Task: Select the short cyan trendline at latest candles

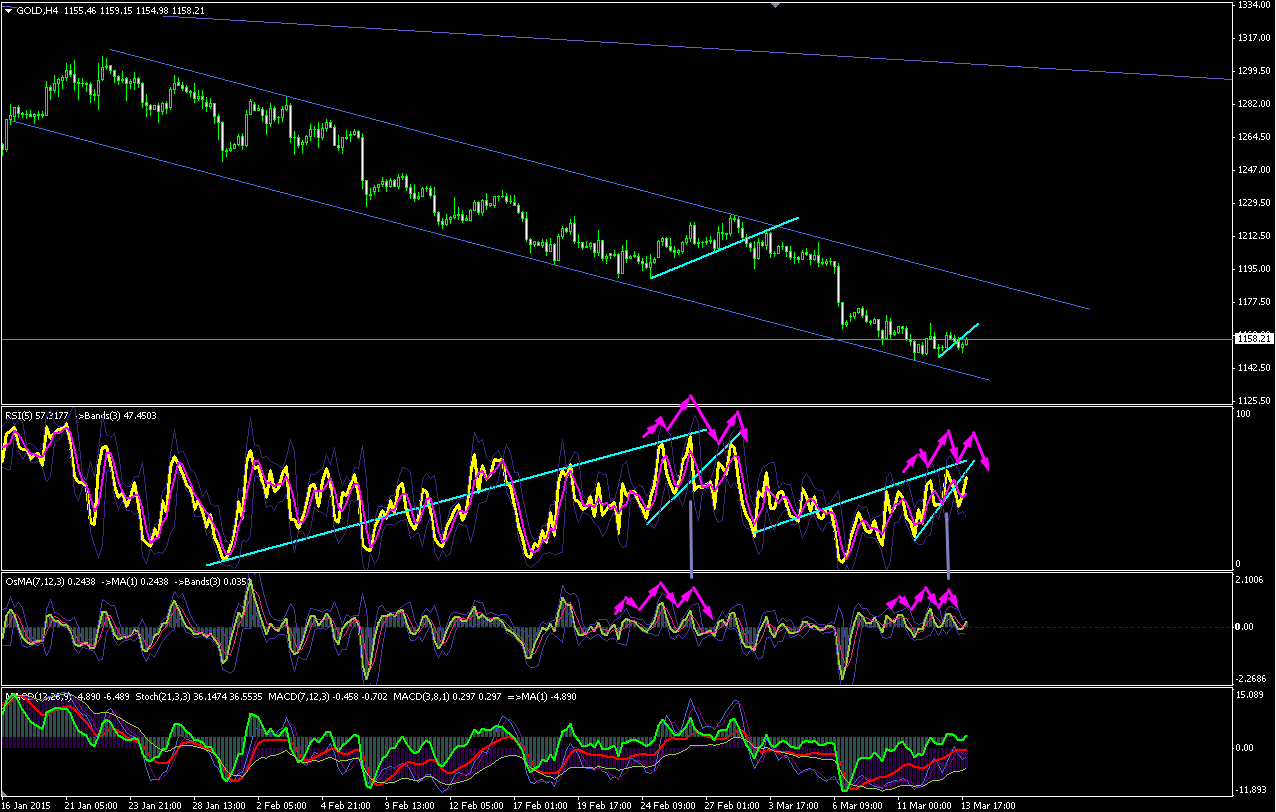Action: (958, 340)
